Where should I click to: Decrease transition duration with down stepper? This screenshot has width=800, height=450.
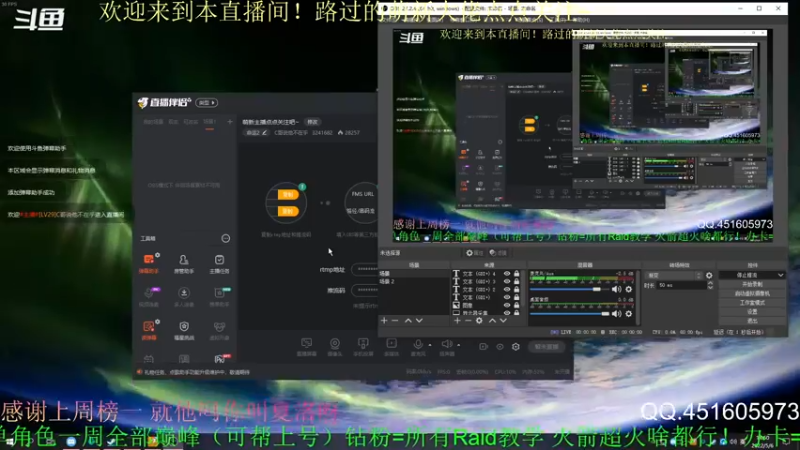coord(710,288)
